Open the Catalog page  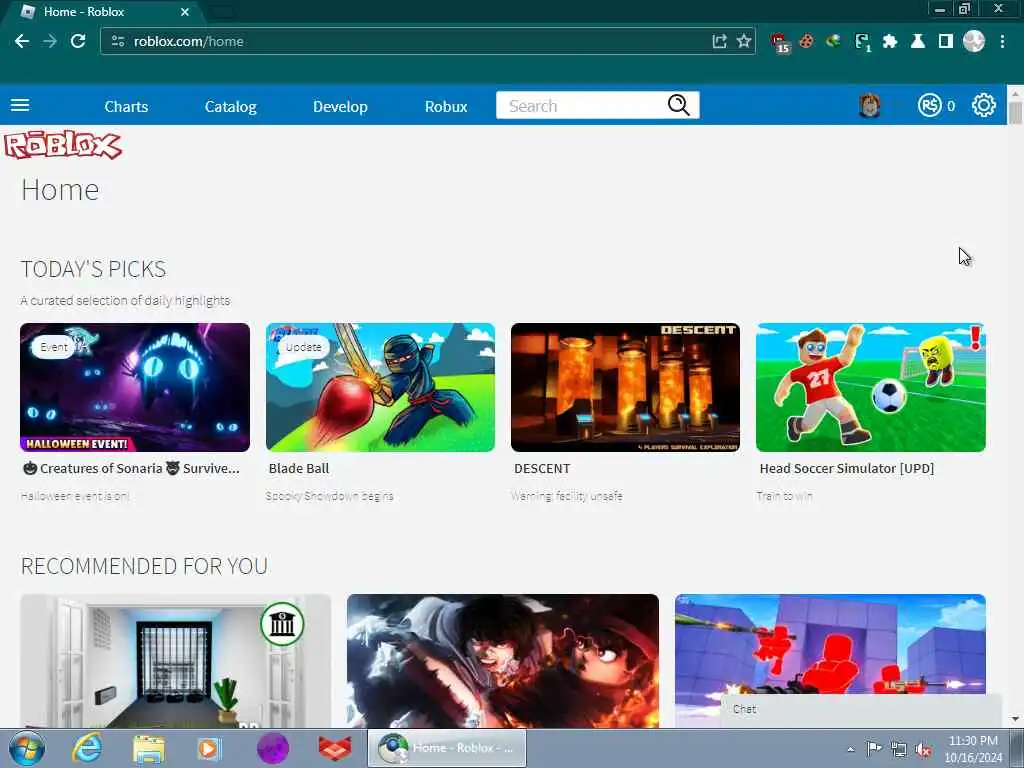(231, 106)
